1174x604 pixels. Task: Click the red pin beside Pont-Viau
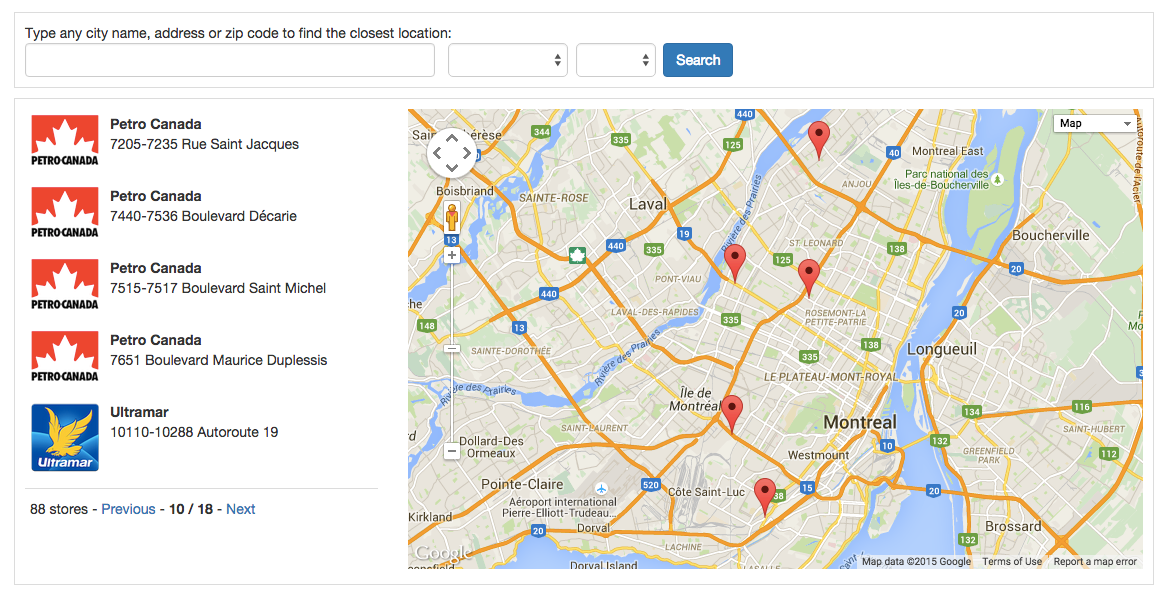735,262
